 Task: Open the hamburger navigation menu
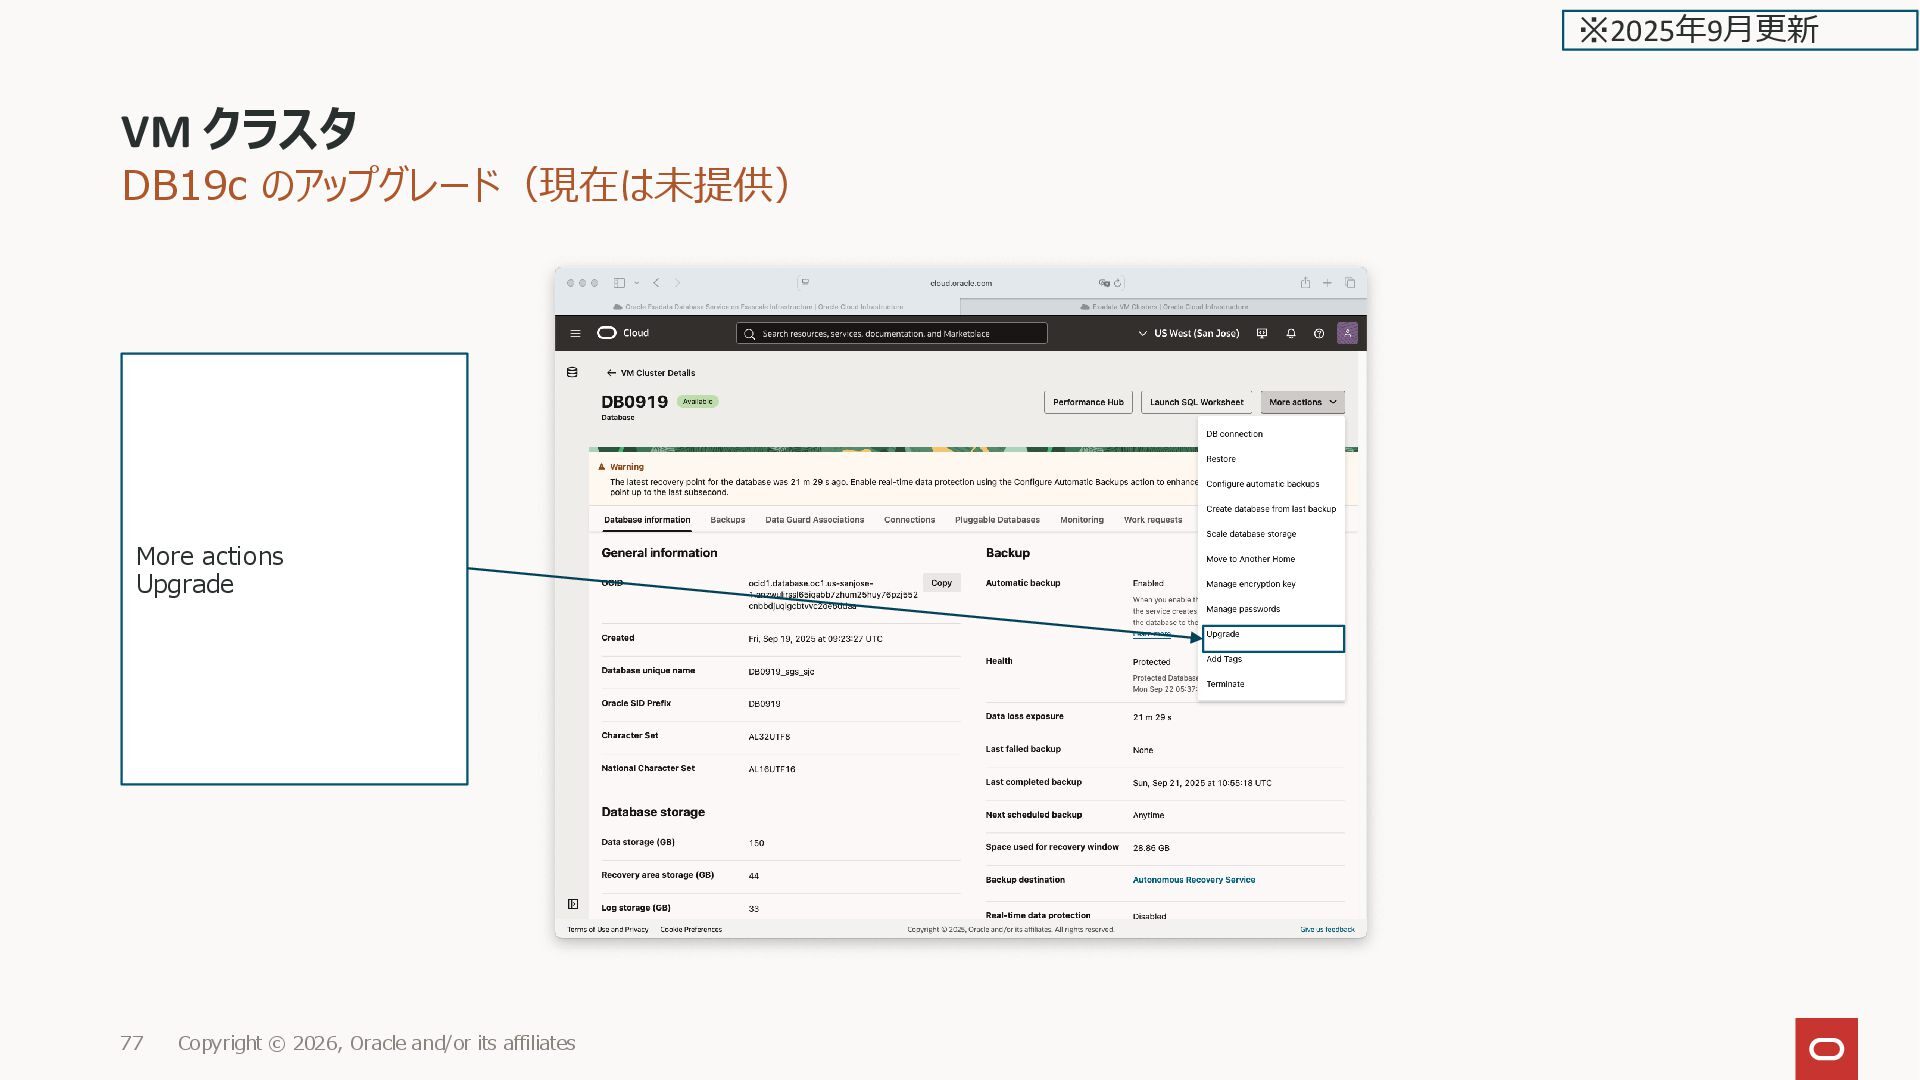click(575, 334)
